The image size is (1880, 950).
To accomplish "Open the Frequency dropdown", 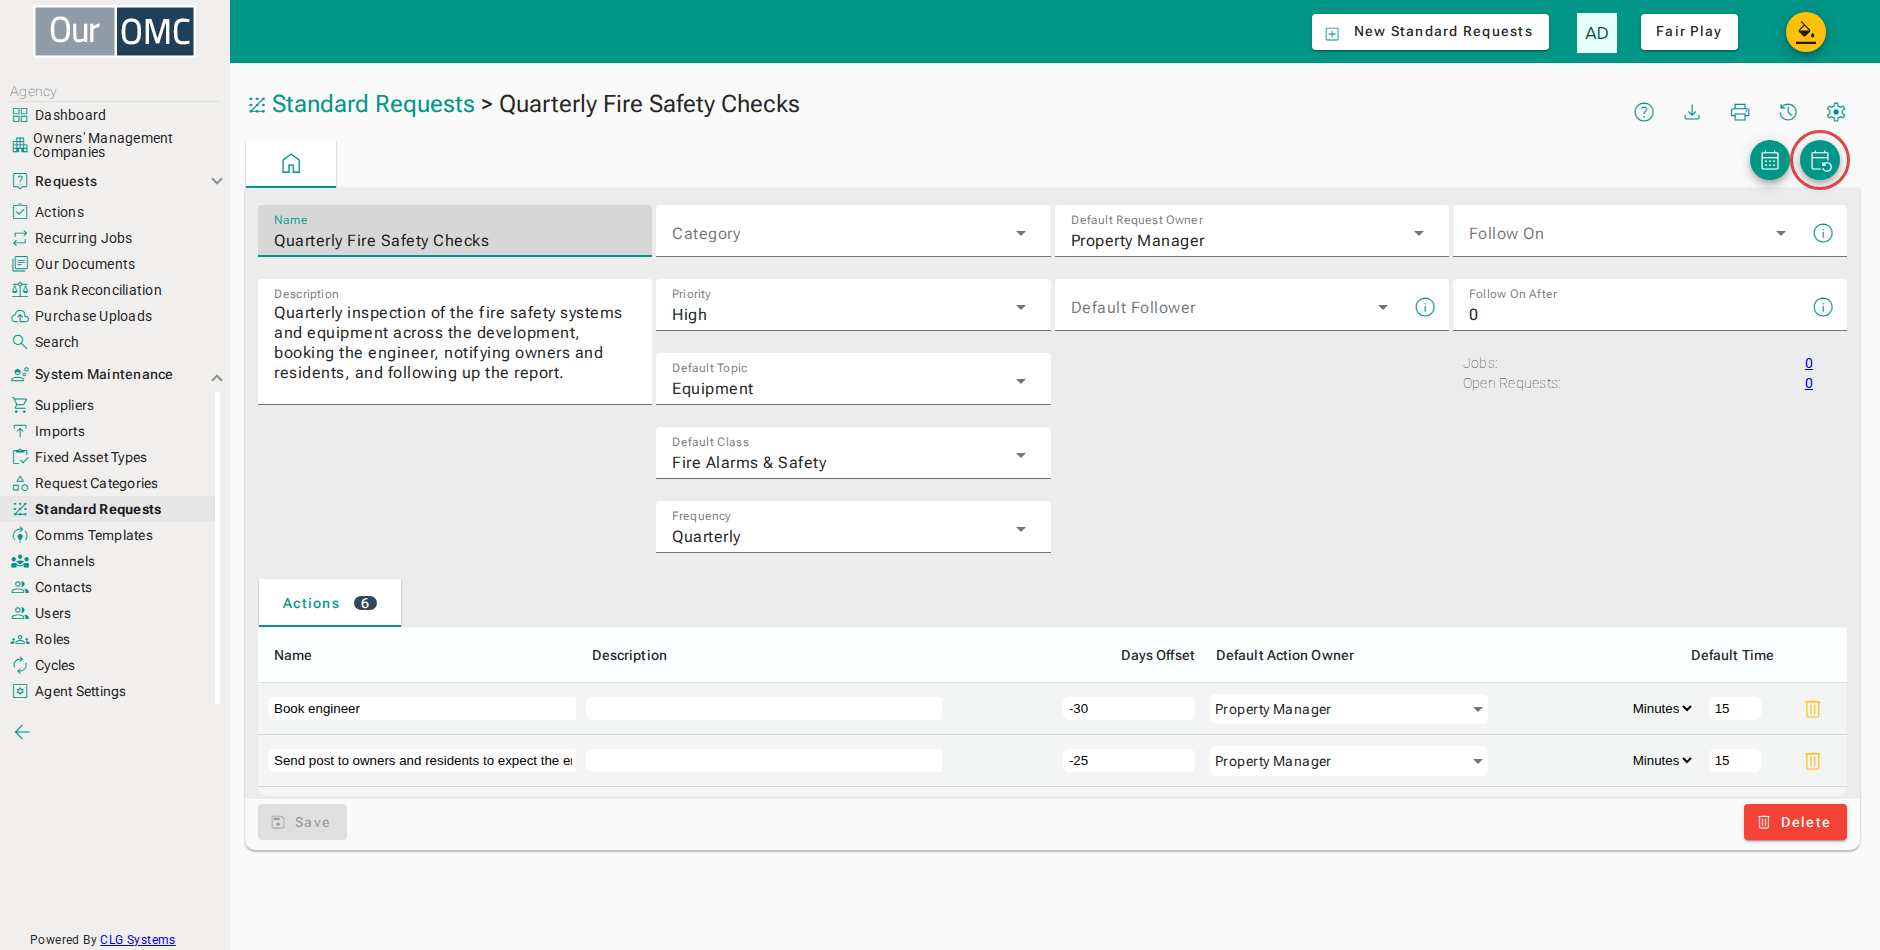I will tap(853, 527).
